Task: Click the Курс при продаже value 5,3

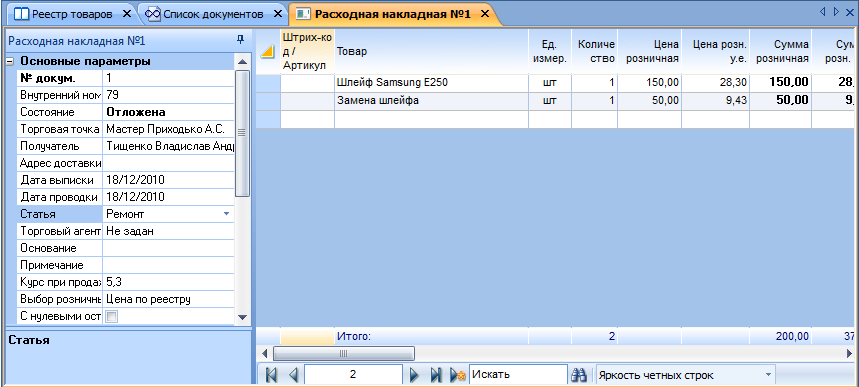Action: pos(168,282)
